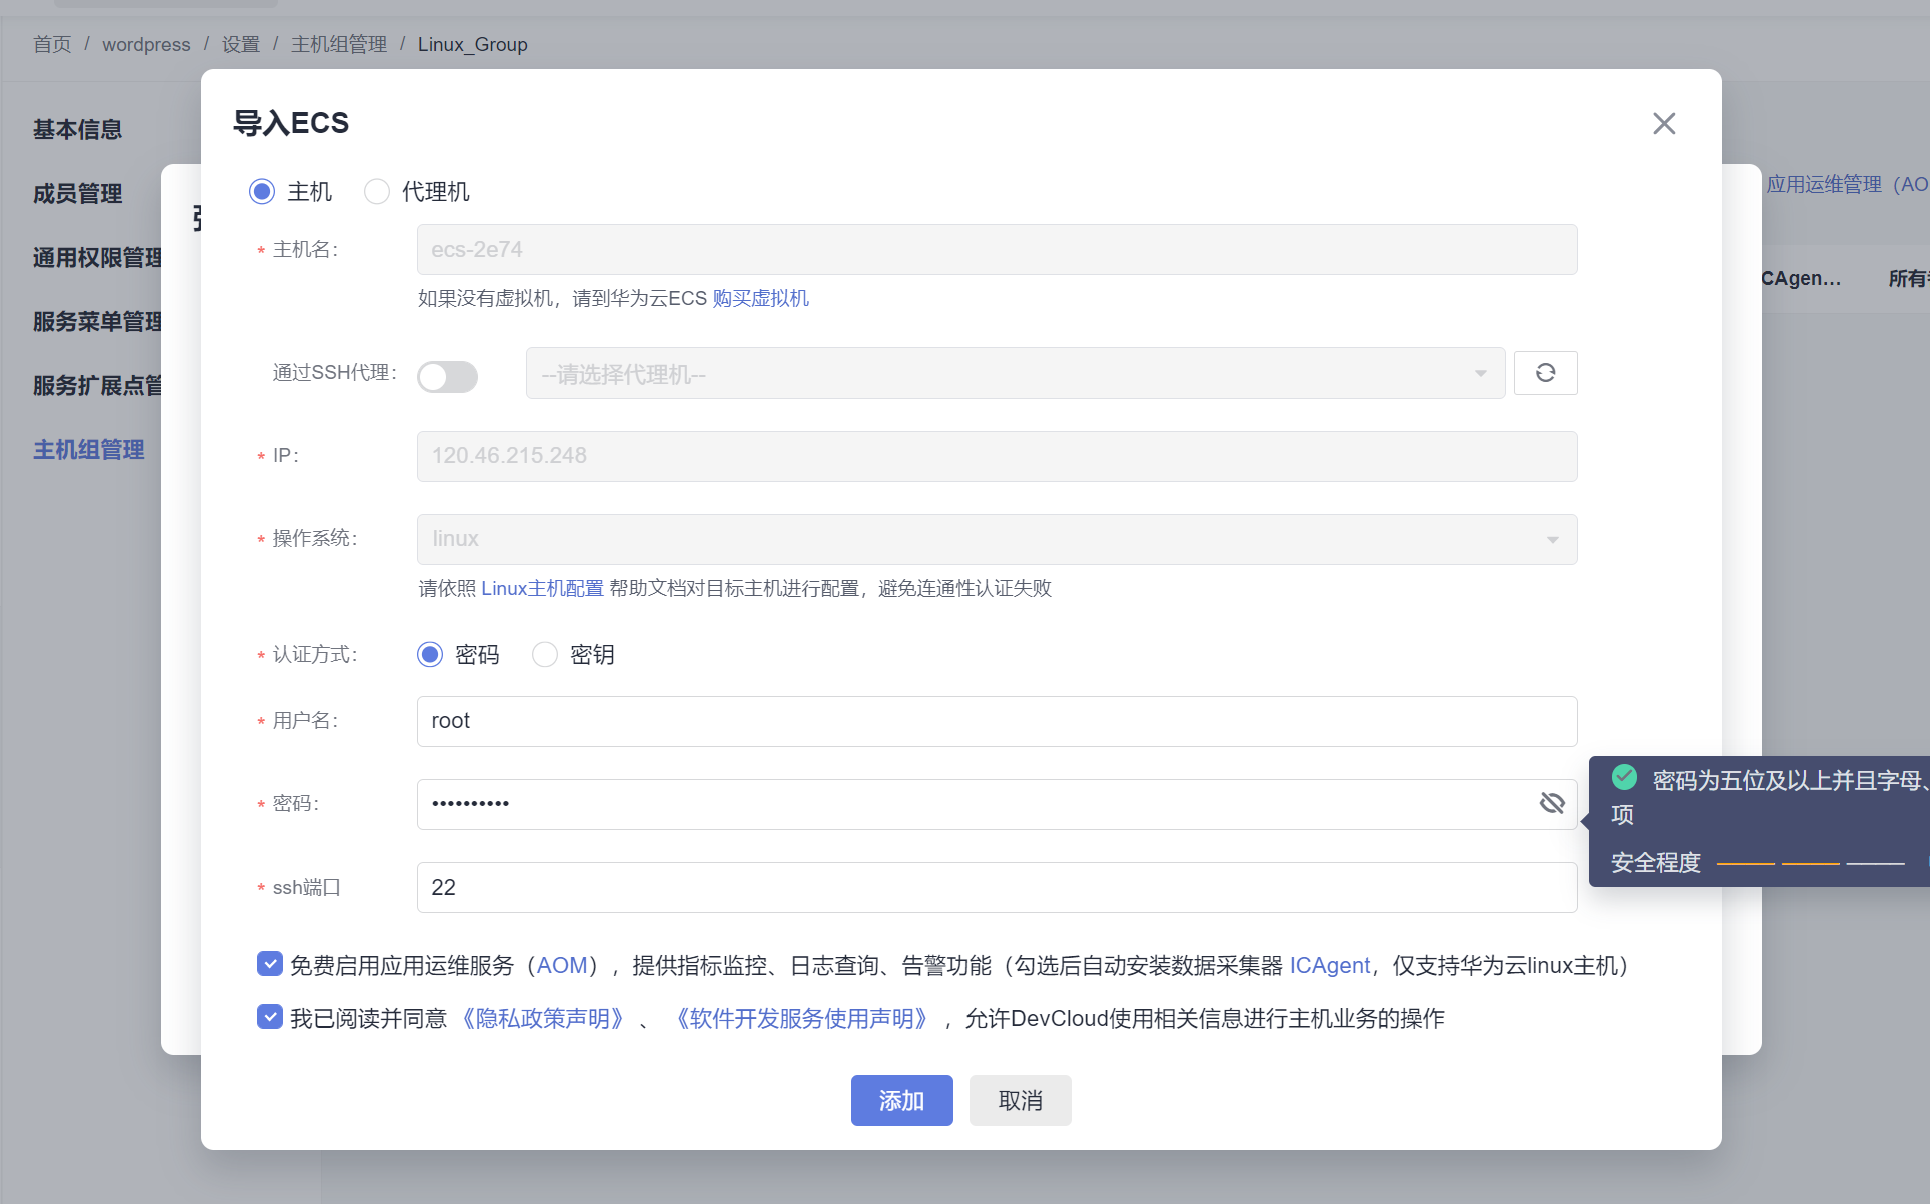The width and height of the screenshot is (1930, 1204).
Task: Click the ssh端口 input field
Action: (x=996, y=888)
